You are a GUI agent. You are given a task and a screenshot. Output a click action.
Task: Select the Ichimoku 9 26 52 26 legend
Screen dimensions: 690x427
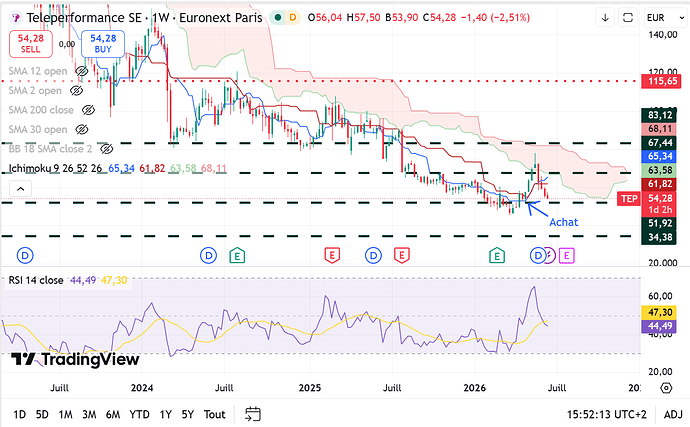click(55, 168)
